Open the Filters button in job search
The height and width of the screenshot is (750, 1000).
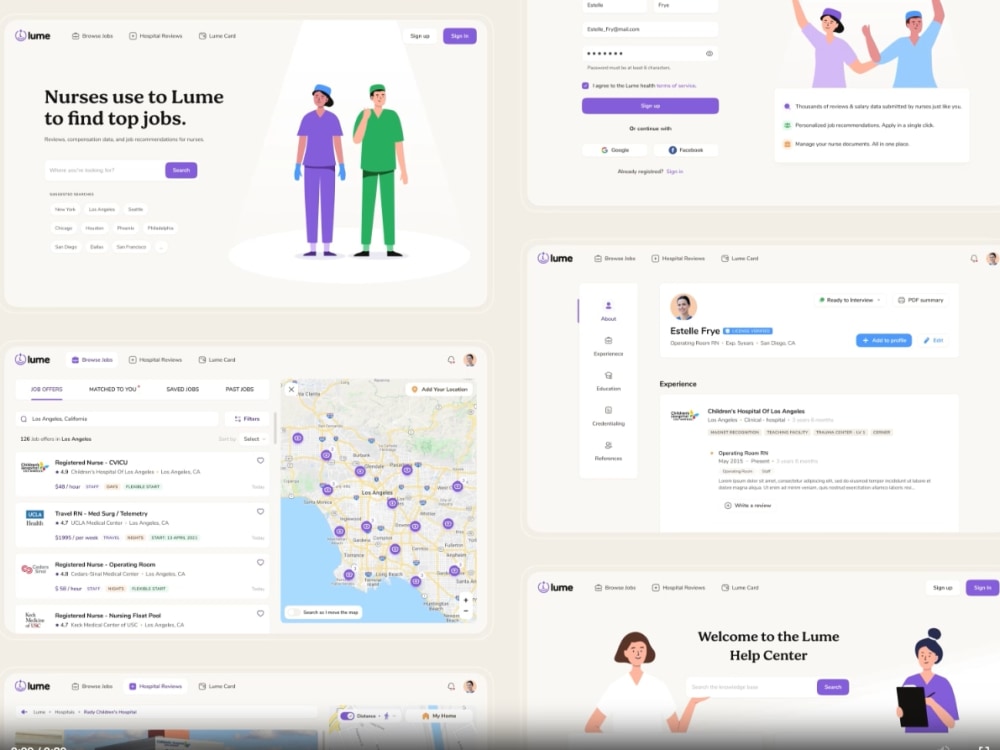[247, 419]
